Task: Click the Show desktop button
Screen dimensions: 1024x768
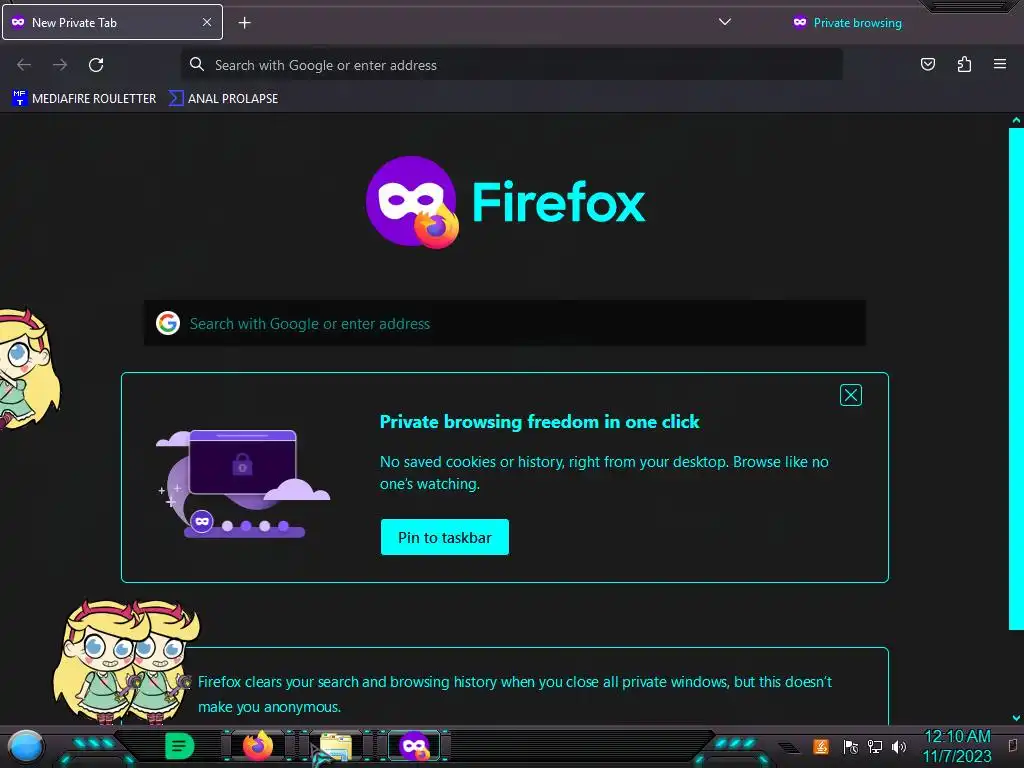Action: pyautogui.click(x=1014, y=746)
